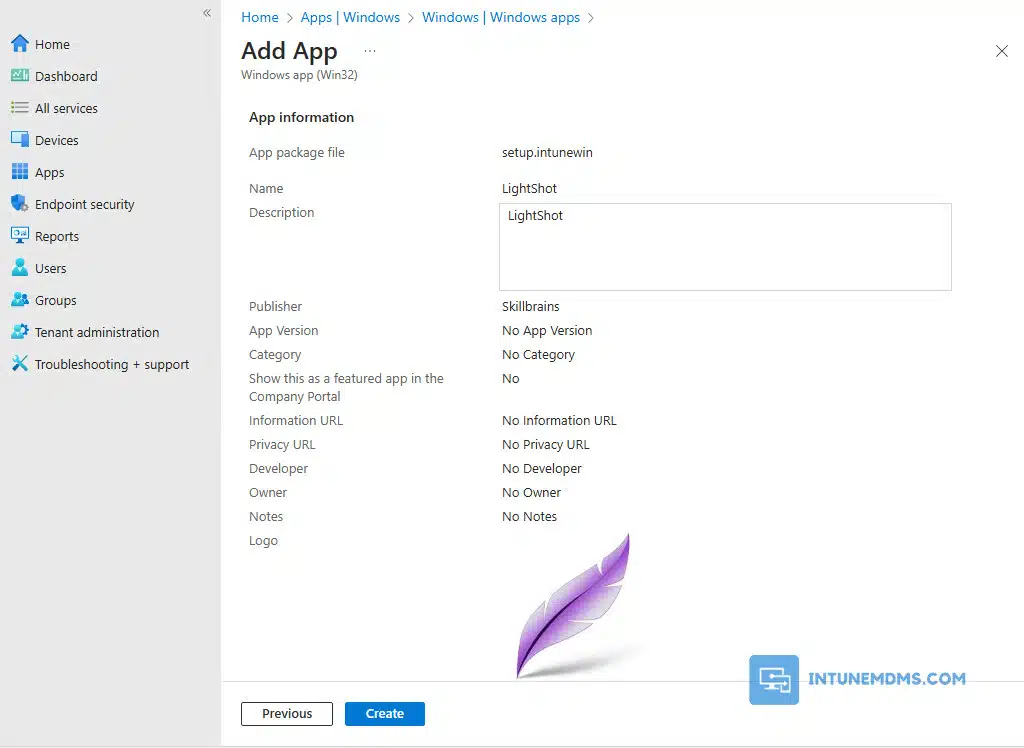
Task: Open the Groups icon in sidebar
Action: pos(19,300)
